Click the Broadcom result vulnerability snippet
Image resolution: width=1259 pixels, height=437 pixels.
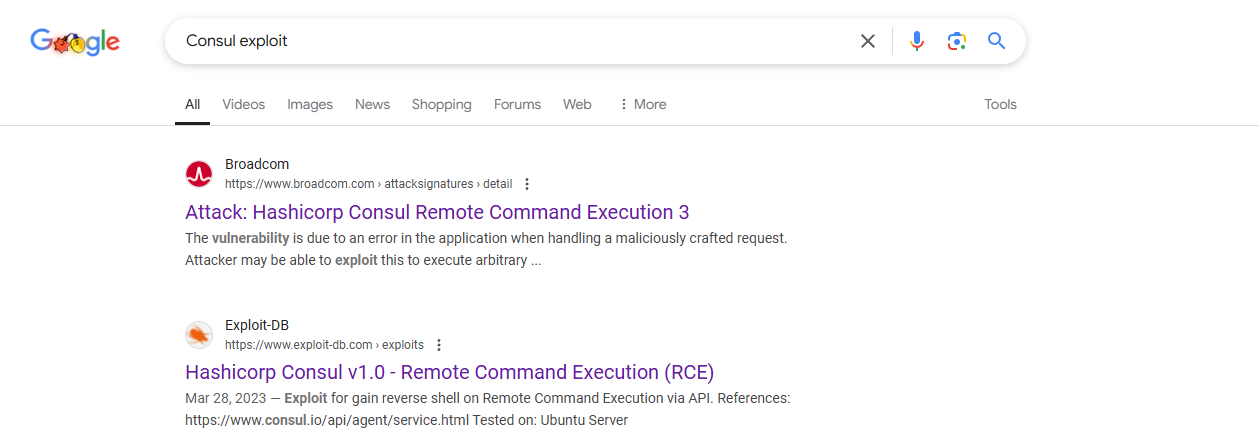coord(486,249)
